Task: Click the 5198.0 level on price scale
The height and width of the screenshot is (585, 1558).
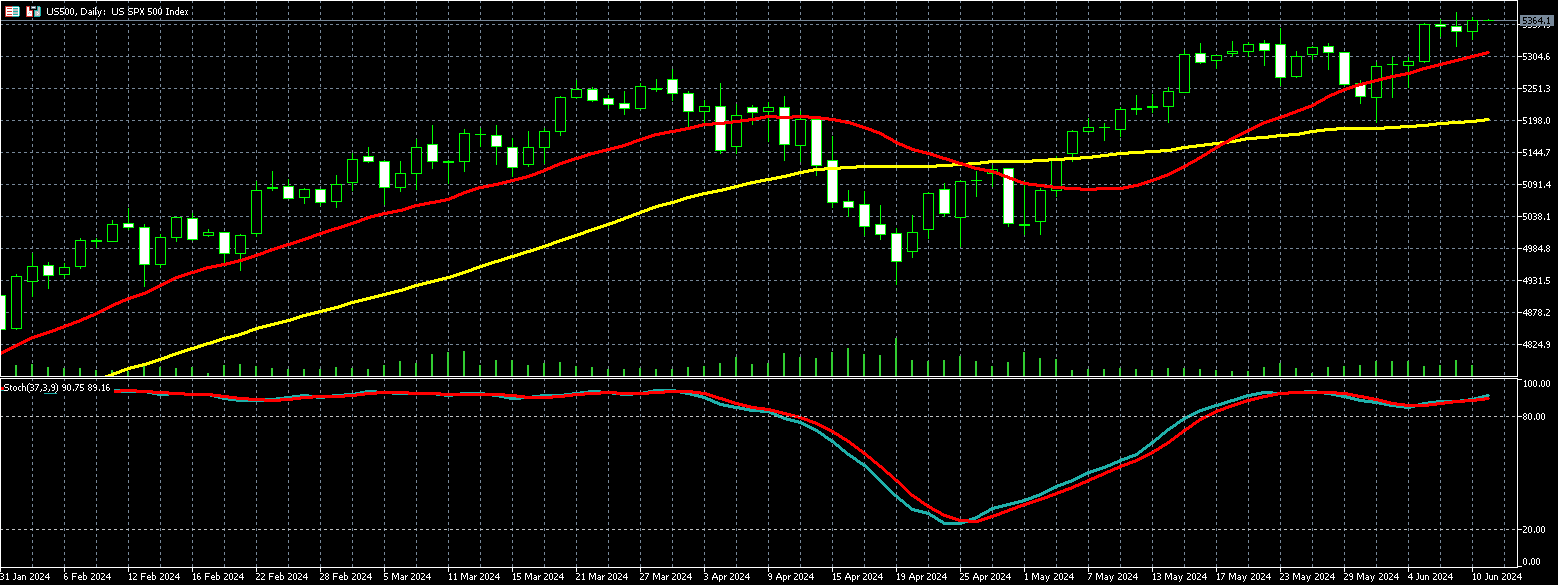Action: point(1535,121)
